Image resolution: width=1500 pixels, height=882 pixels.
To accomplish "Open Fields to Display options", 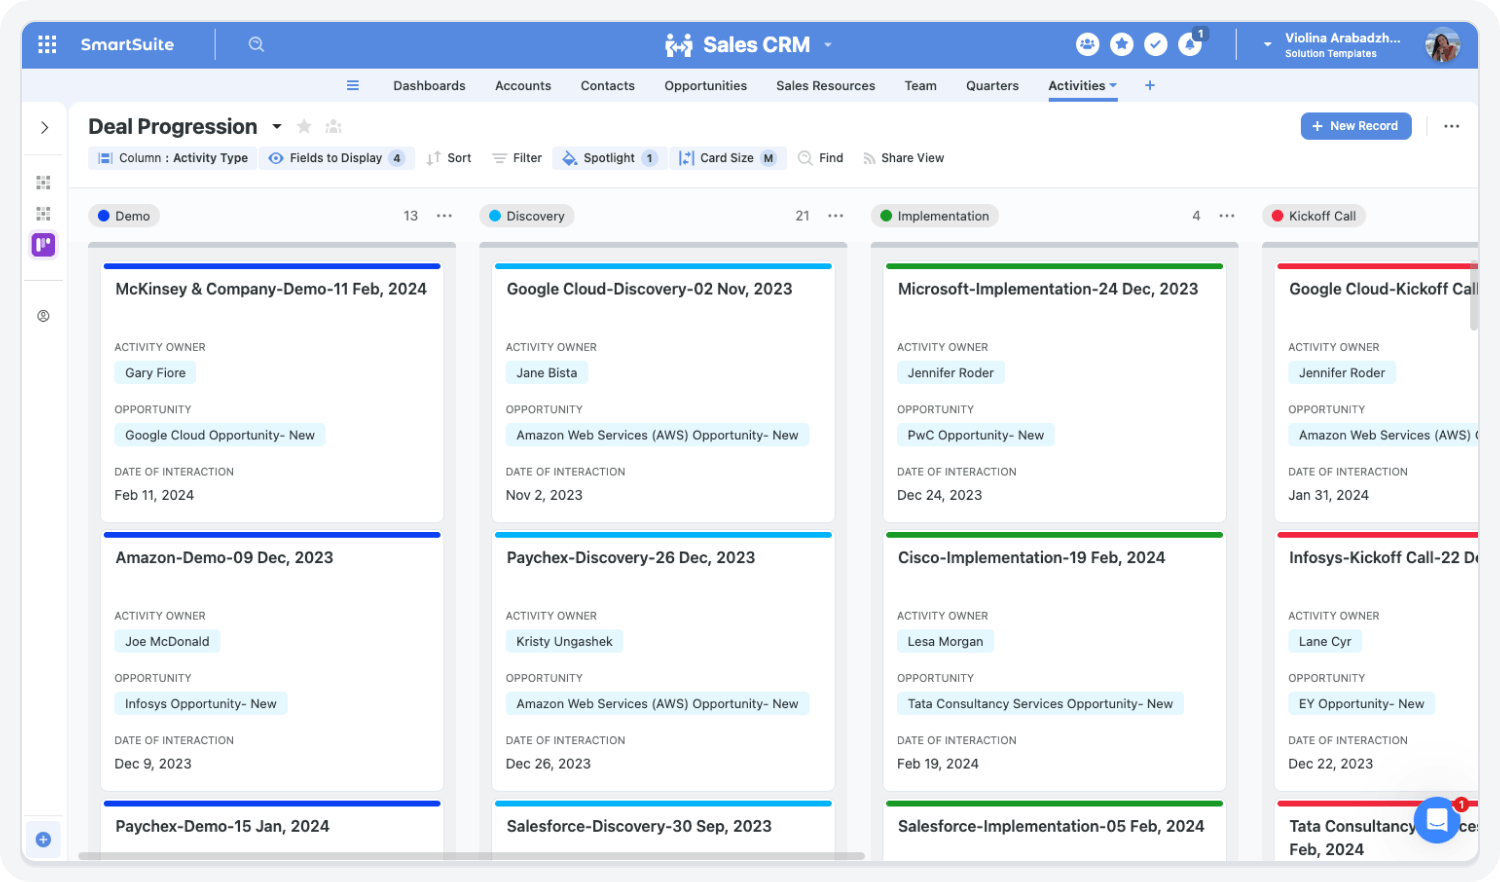I will click(336, 158).
